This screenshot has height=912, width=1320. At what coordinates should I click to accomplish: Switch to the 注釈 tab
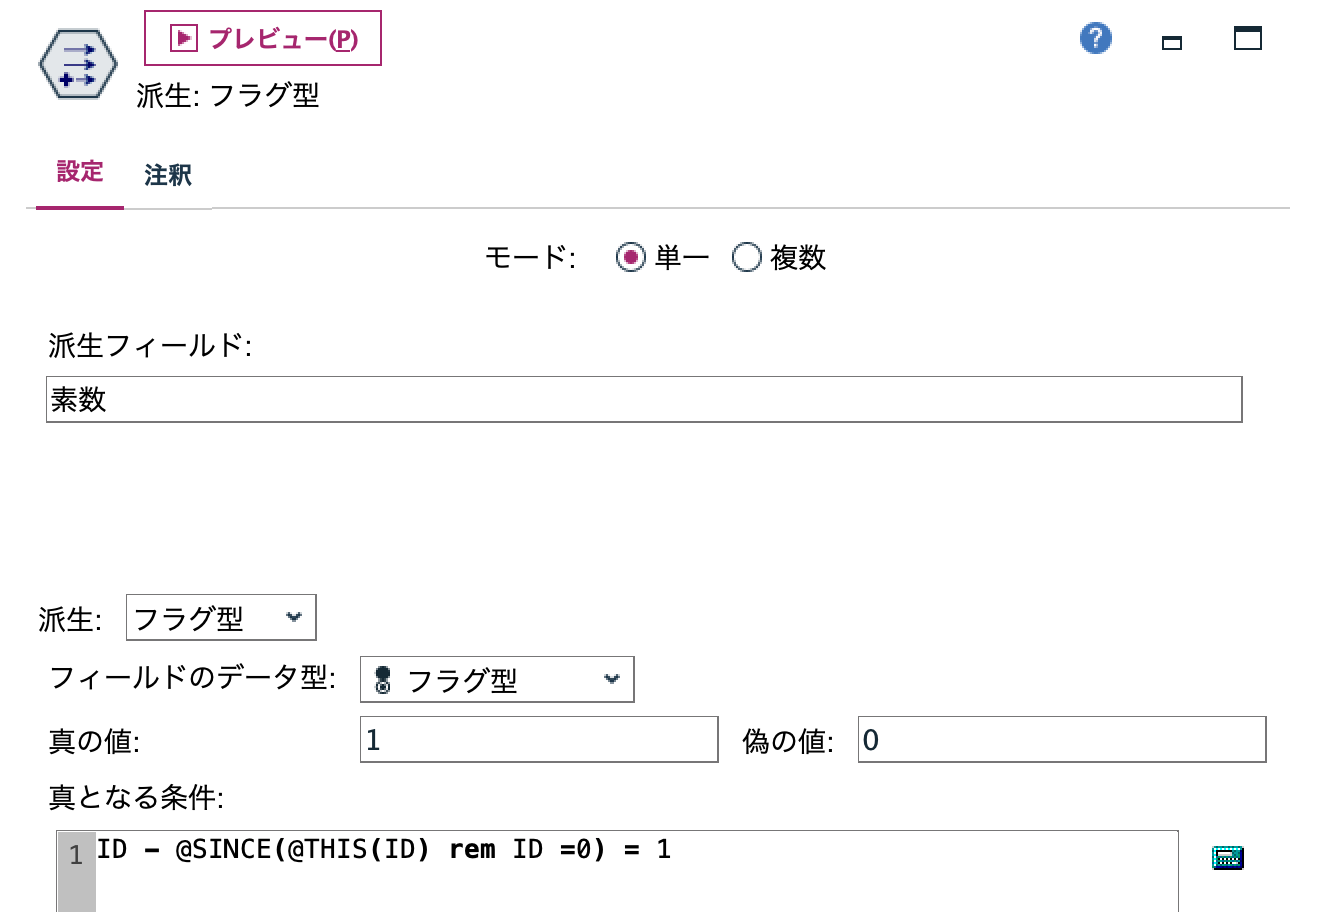[x=166, y=175]
